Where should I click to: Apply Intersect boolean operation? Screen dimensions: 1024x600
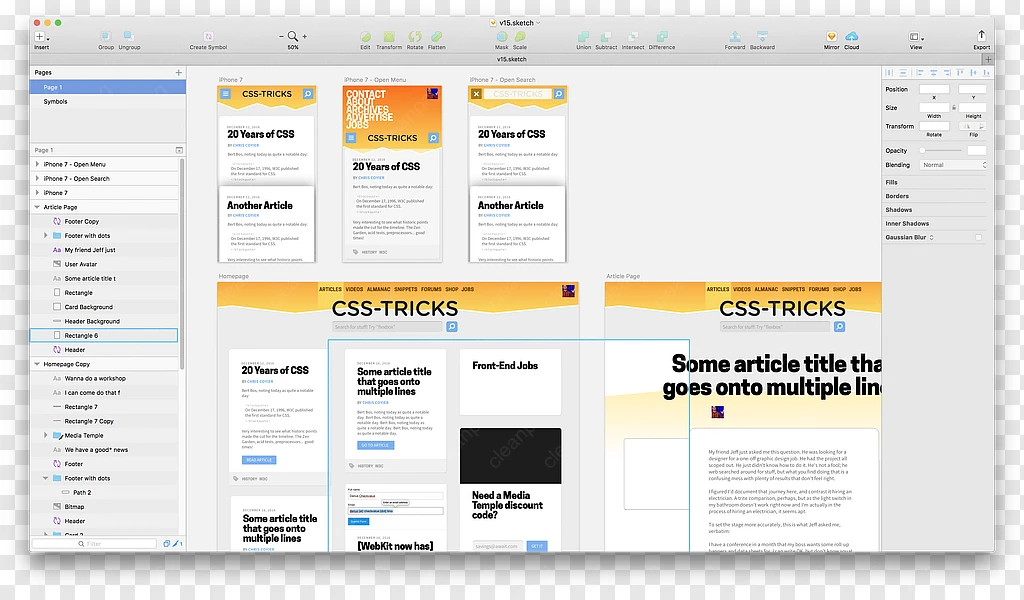point(633,37)
